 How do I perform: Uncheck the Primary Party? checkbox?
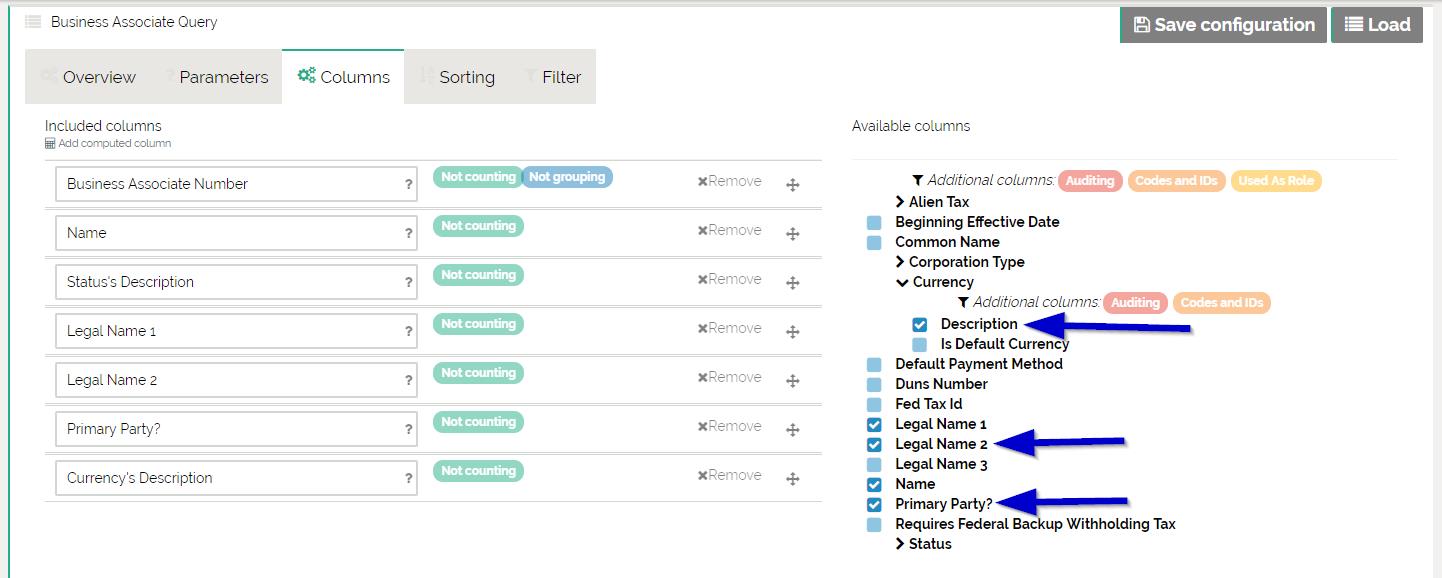click(x=874, y=505)
